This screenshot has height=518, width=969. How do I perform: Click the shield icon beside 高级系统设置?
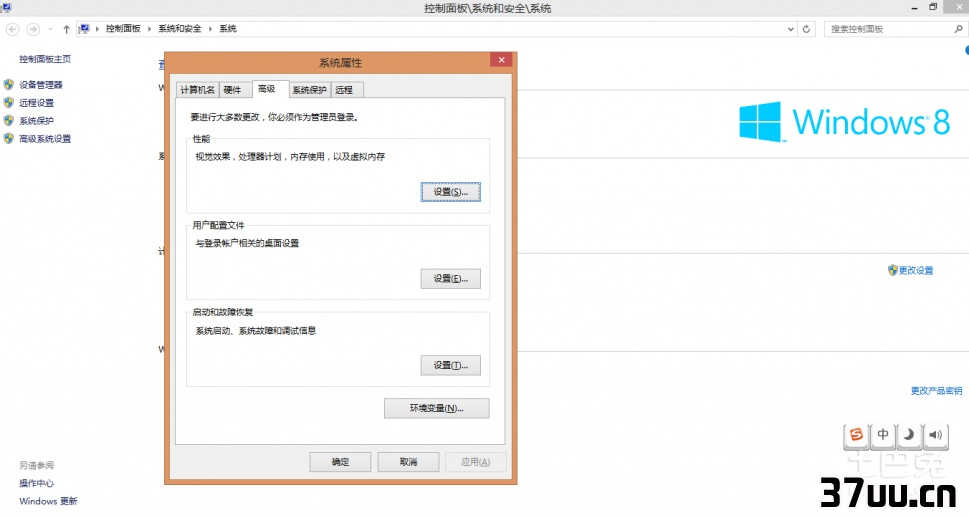9,138
